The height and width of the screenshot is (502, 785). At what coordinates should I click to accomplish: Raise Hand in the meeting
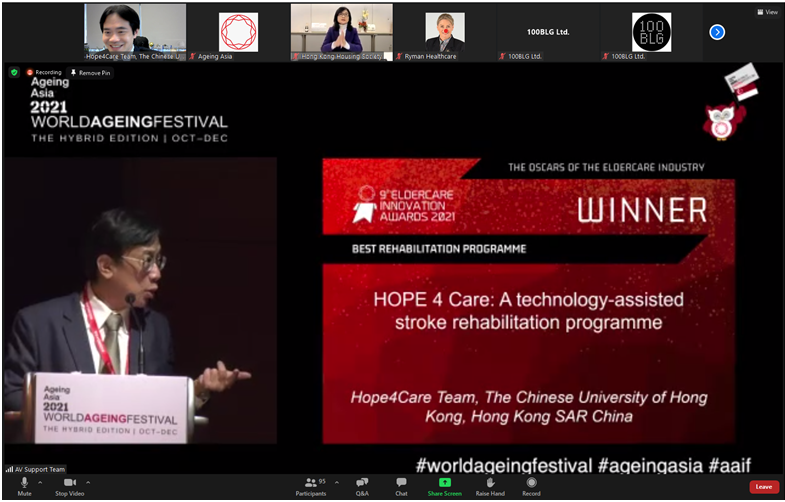click(490, 486)
